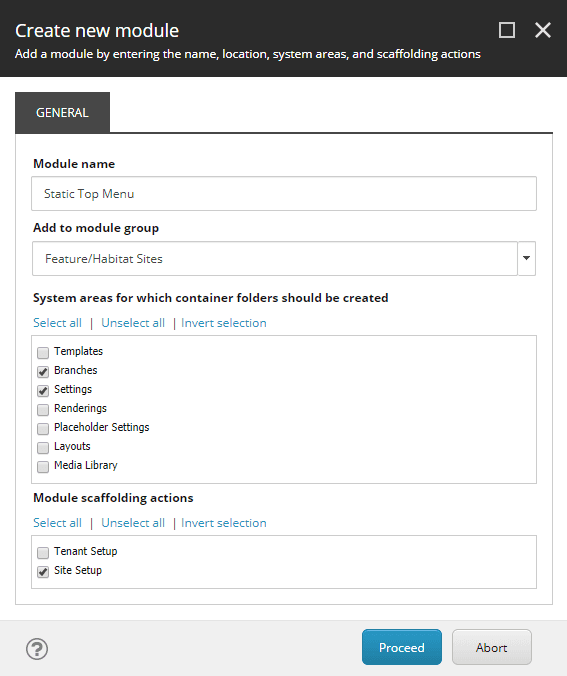
Task: Uncheck the Site Setup action
Action: (43, 572)
